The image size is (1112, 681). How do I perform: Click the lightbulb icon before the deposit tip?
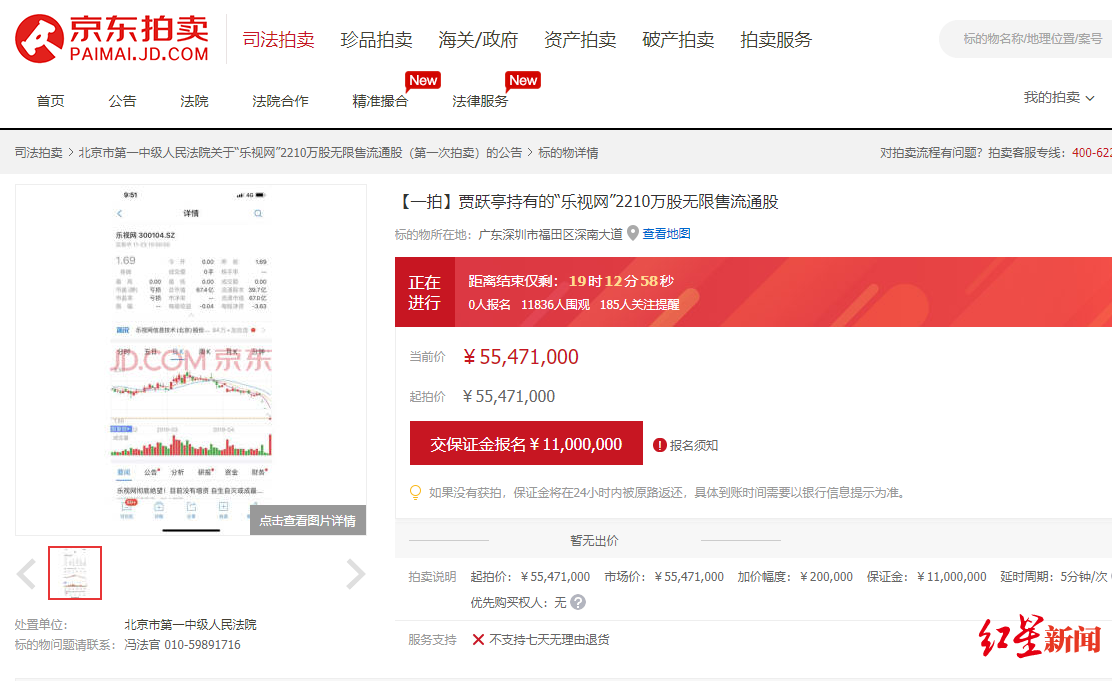point(414,492)
